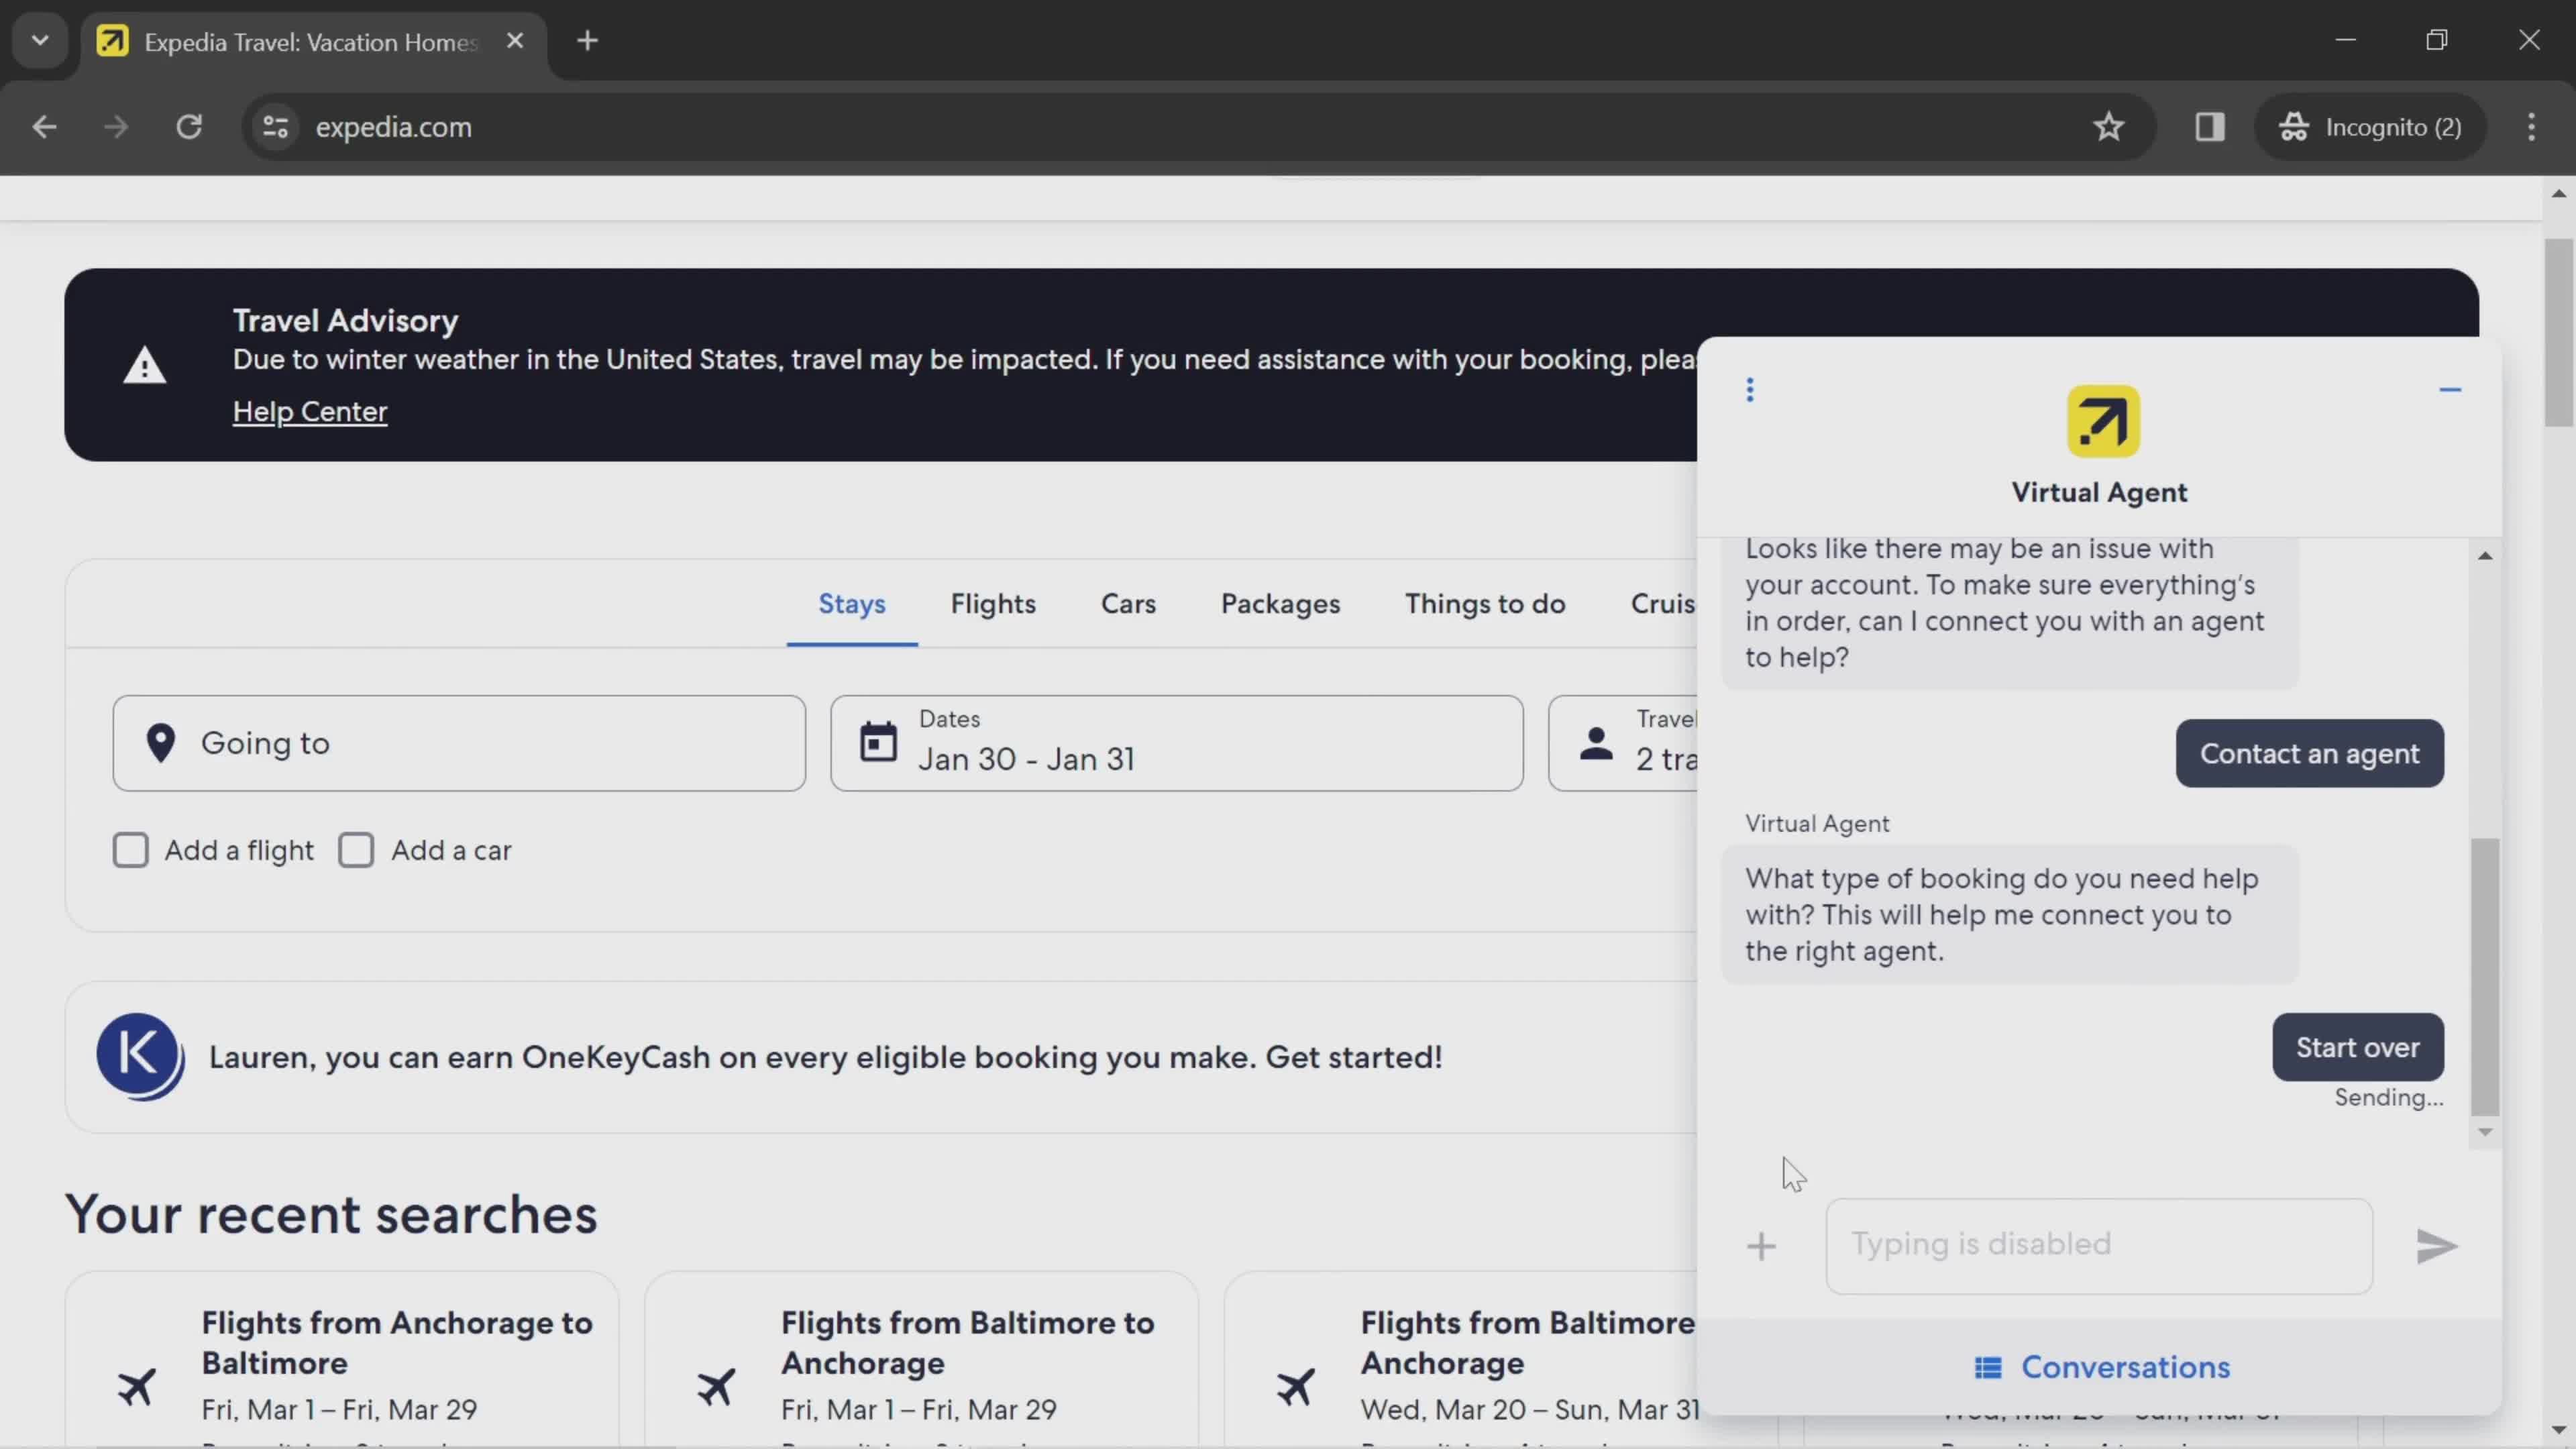The width and height of the screenshot is (2576, 1449).
Task: Click the person icon in Travelers field
Action: click(x=1596, y=743)
